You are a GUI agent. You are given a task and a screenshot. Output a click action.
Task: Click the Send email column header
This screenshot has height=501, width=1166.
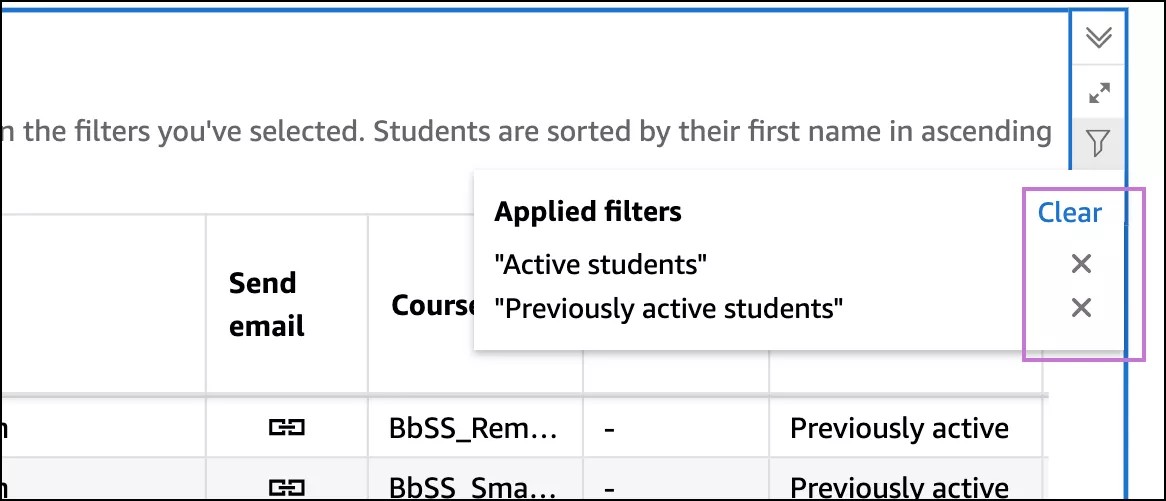tap(266, 304)
